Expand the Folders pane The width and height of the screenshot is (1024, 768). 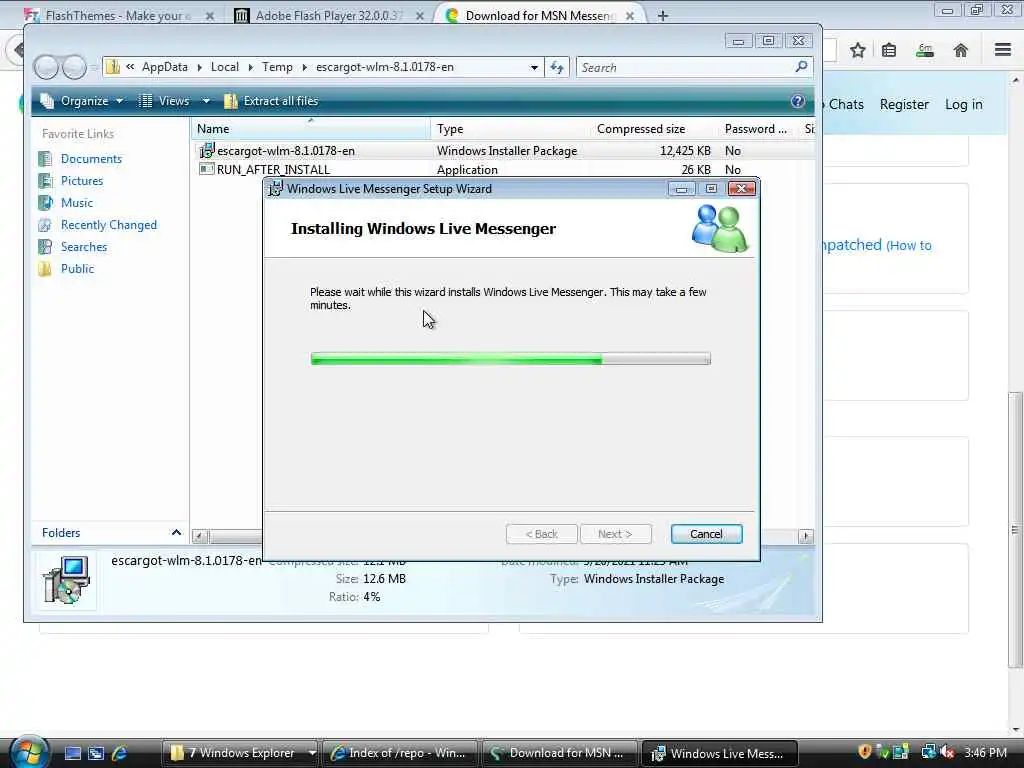point(176,533)
